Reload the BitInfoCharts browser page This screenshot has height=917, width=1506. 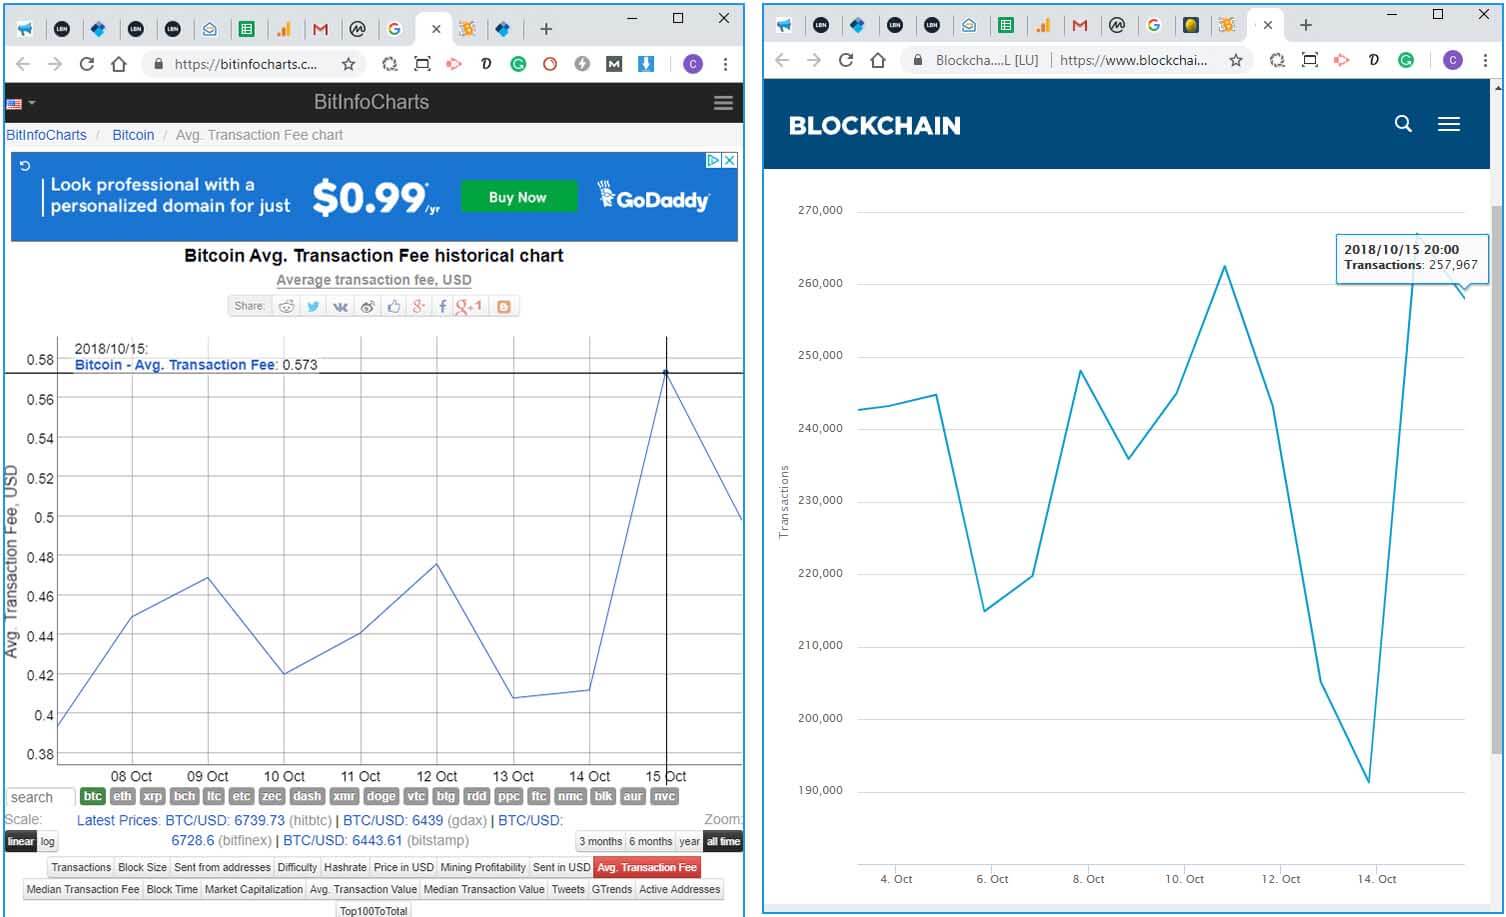87,64
